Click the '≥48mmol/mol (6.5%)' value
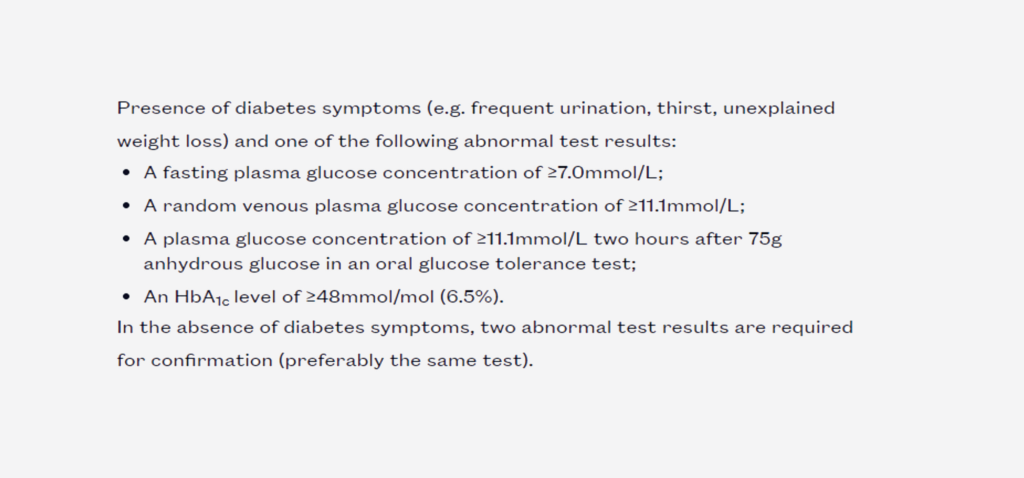The image size is (1024, 478). tap(403, 297)
